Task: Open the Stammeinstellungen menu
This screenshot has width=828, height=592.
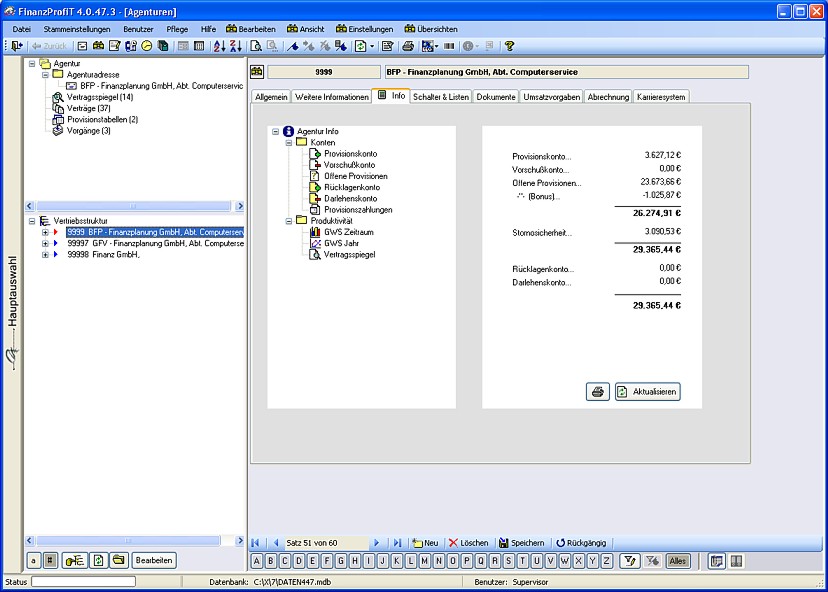Action: (x=77, y=29)
